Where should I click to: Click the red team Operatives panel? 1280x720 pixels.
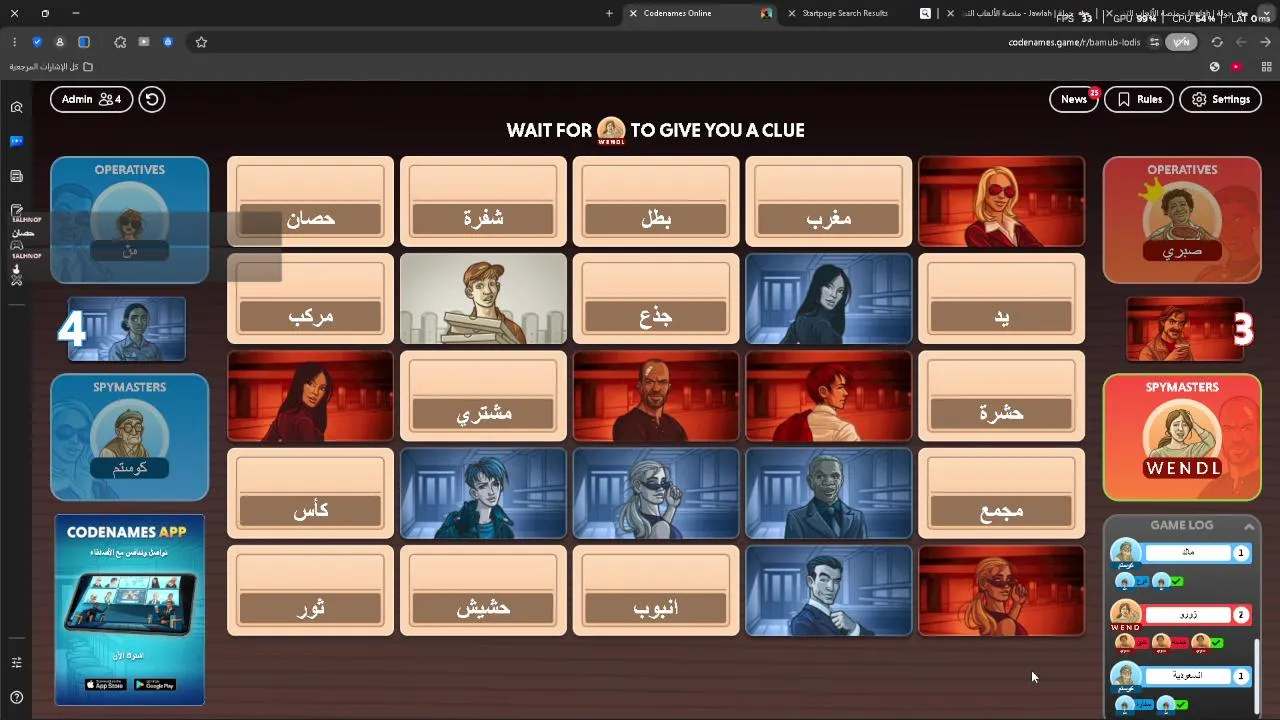coord(1182,220)
